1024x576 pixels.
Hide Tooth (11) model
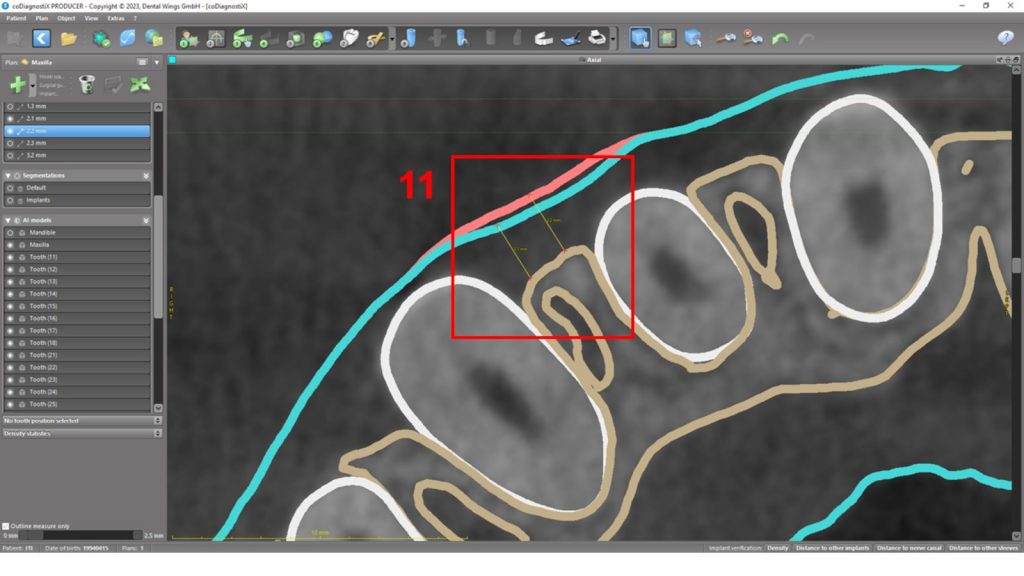click(10, 257)
